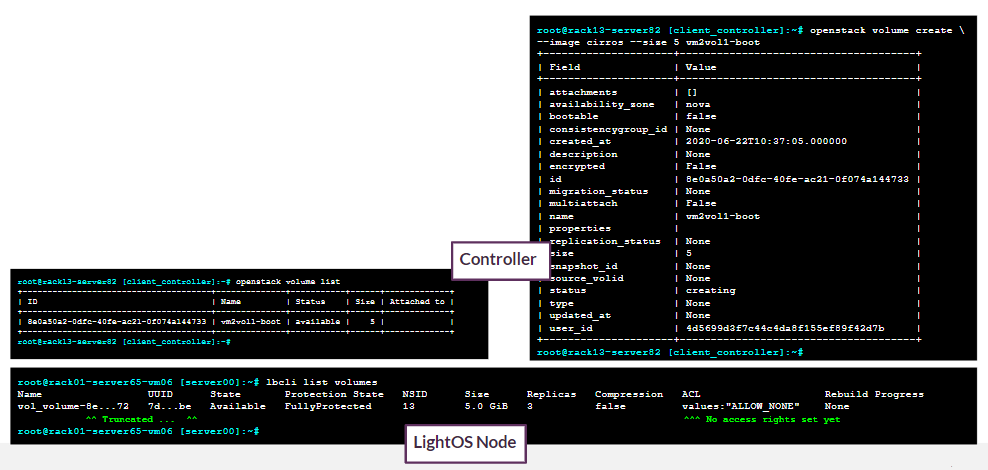Click the 'creating' status value
The width and height of the screenshot is (988, 470).
tap(710, 290)
